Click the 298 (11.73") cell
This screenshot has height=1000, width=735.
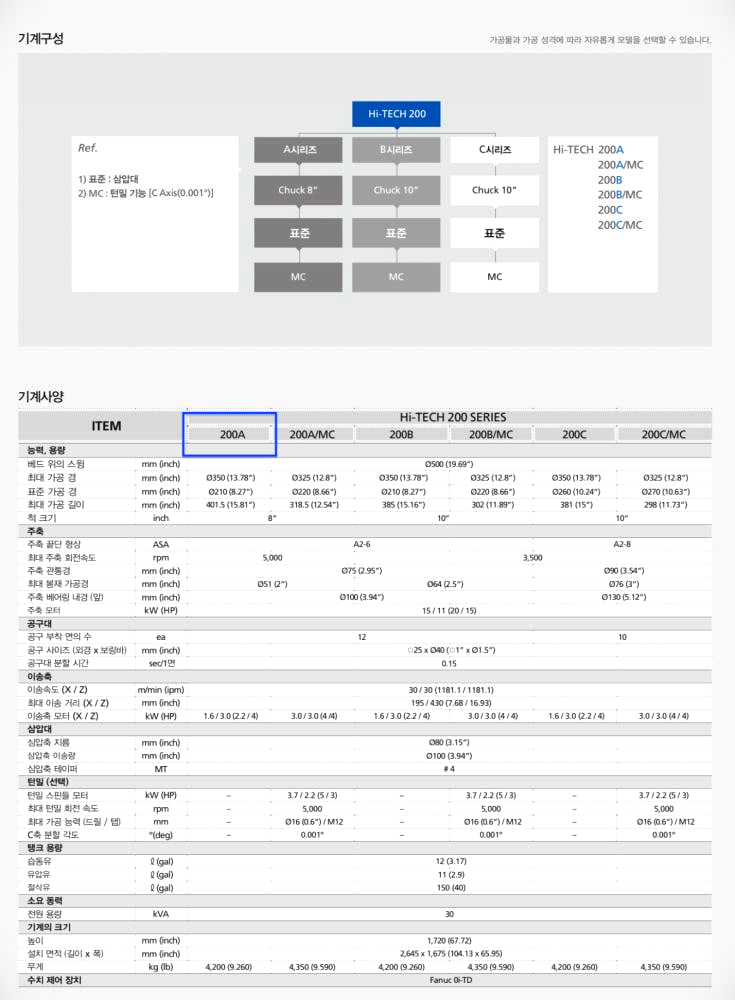coord(665,505)
